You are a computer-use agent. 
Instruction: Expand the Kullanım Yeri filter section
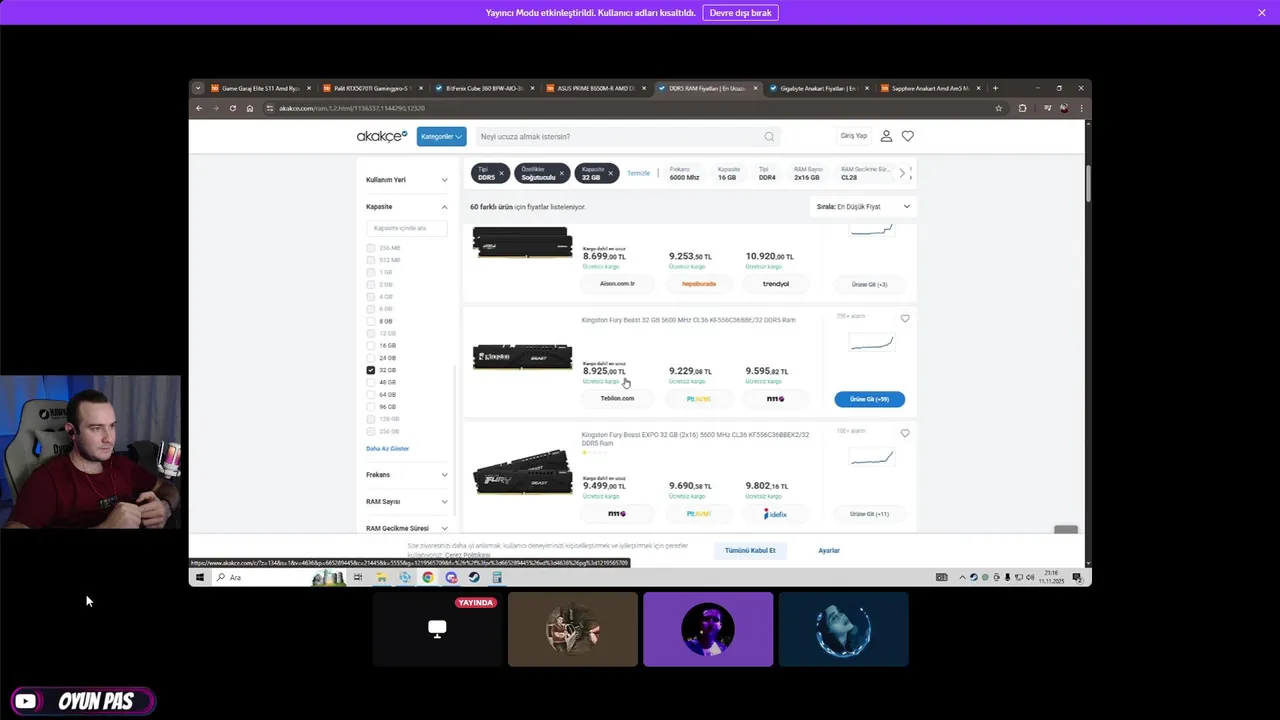[407, 180]
